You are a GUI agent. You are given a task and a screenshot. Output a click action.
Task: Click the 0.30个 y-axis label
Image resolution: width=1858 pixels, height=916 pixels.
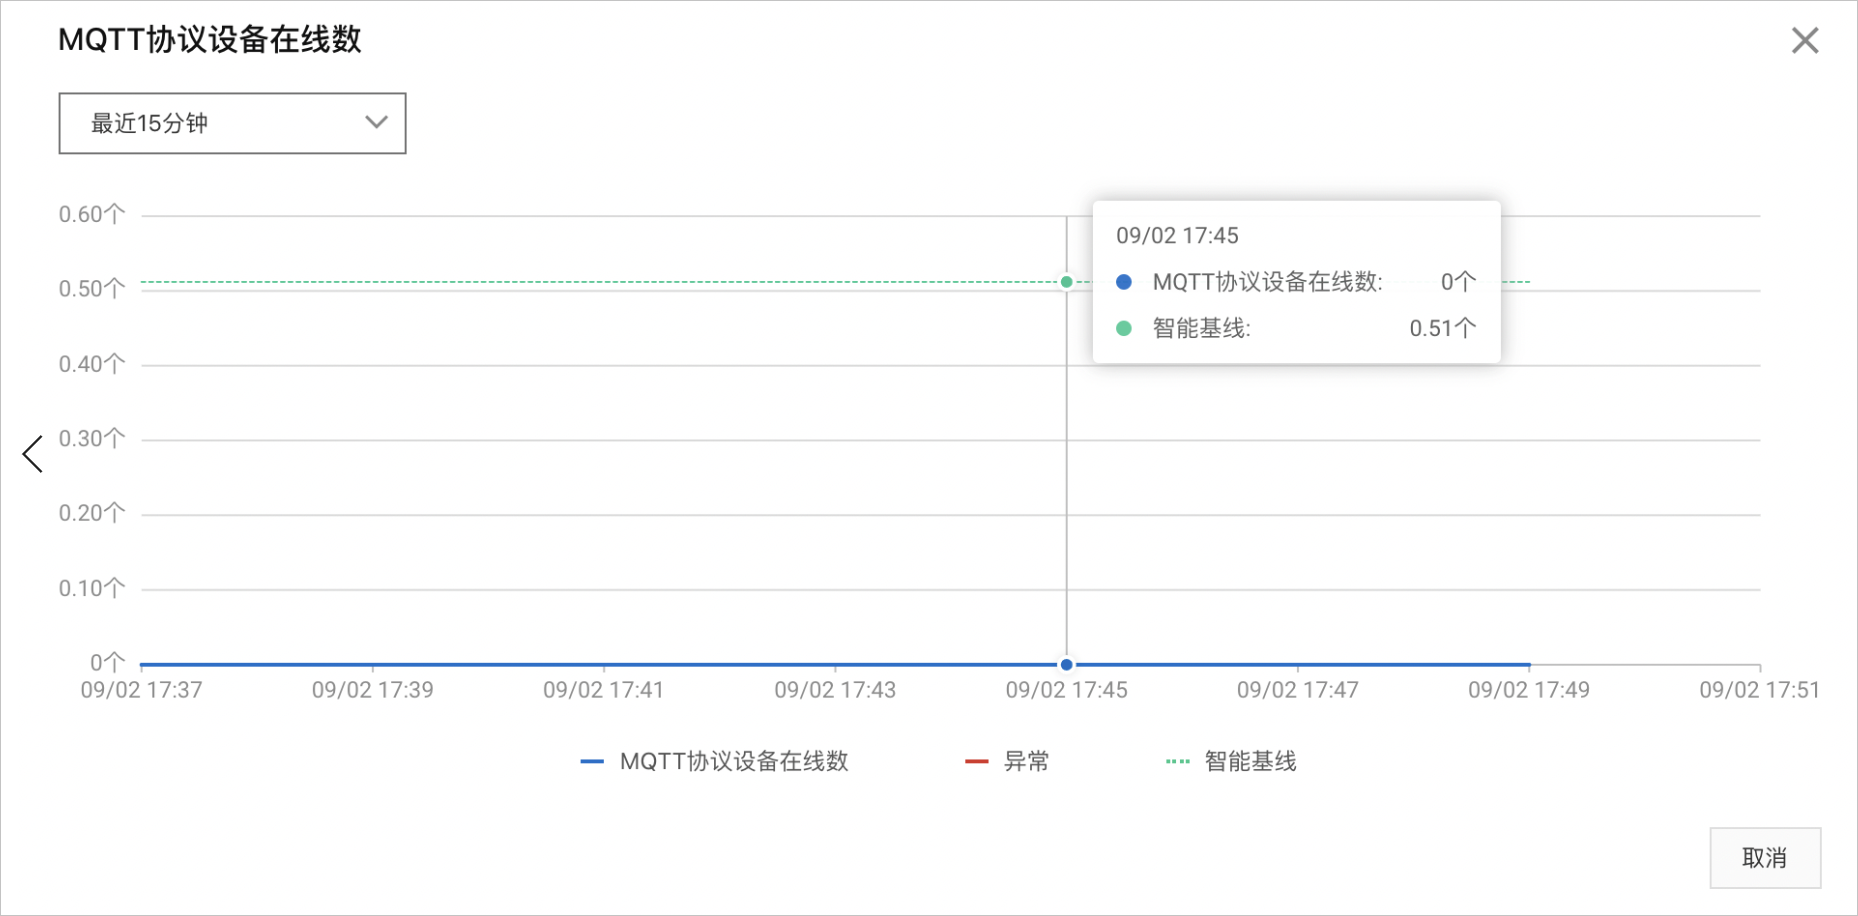pos(92,439)
